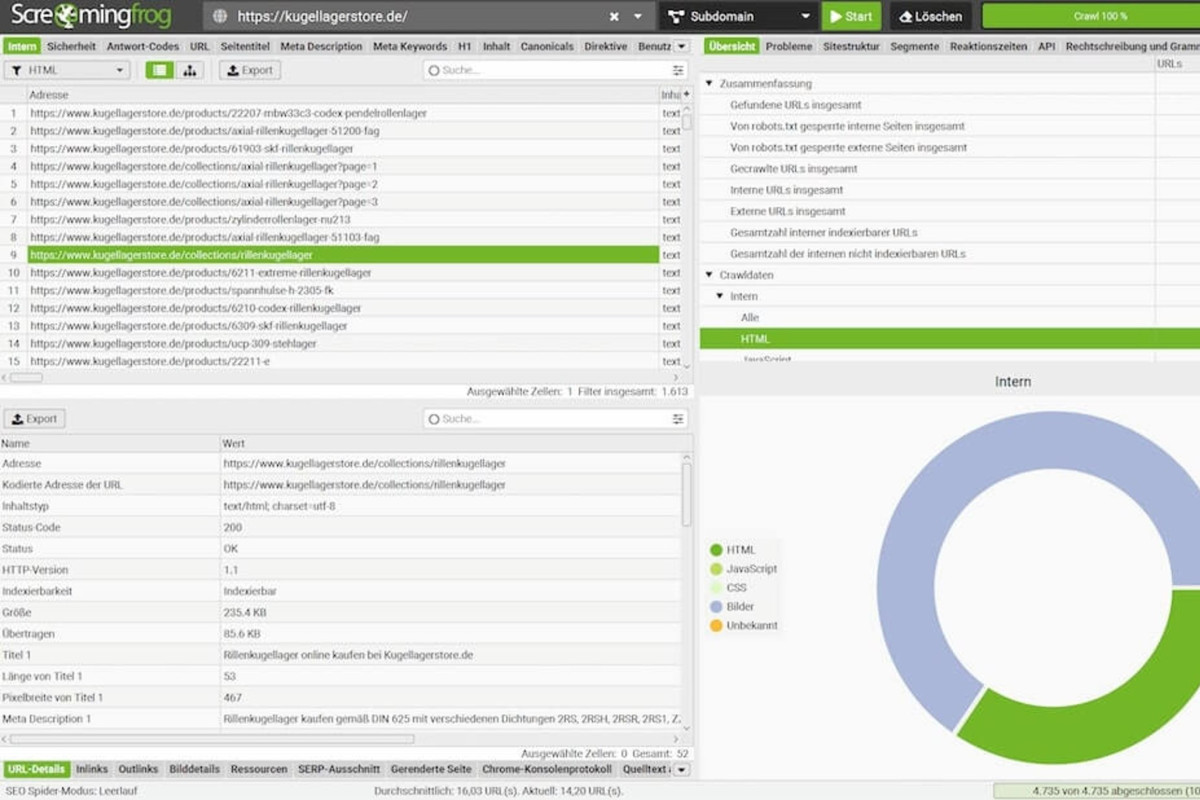Open the Subdomain crawl mode dropdown
The height and width of the screenshot is (800, 1200).
[738, 17]
